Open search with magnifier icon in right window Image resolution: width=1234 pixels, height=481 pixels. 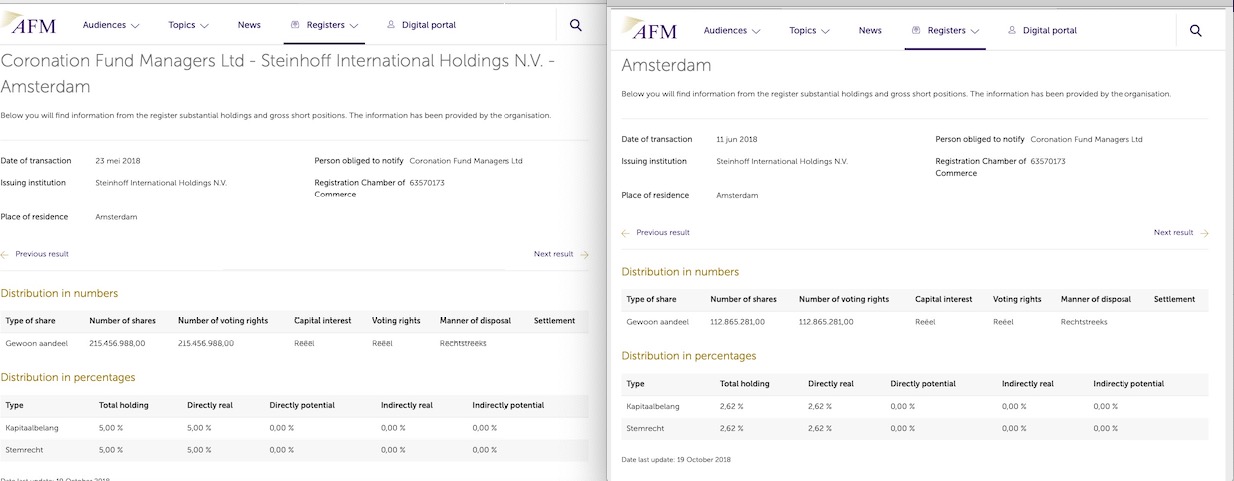[x=1196, y=31]
